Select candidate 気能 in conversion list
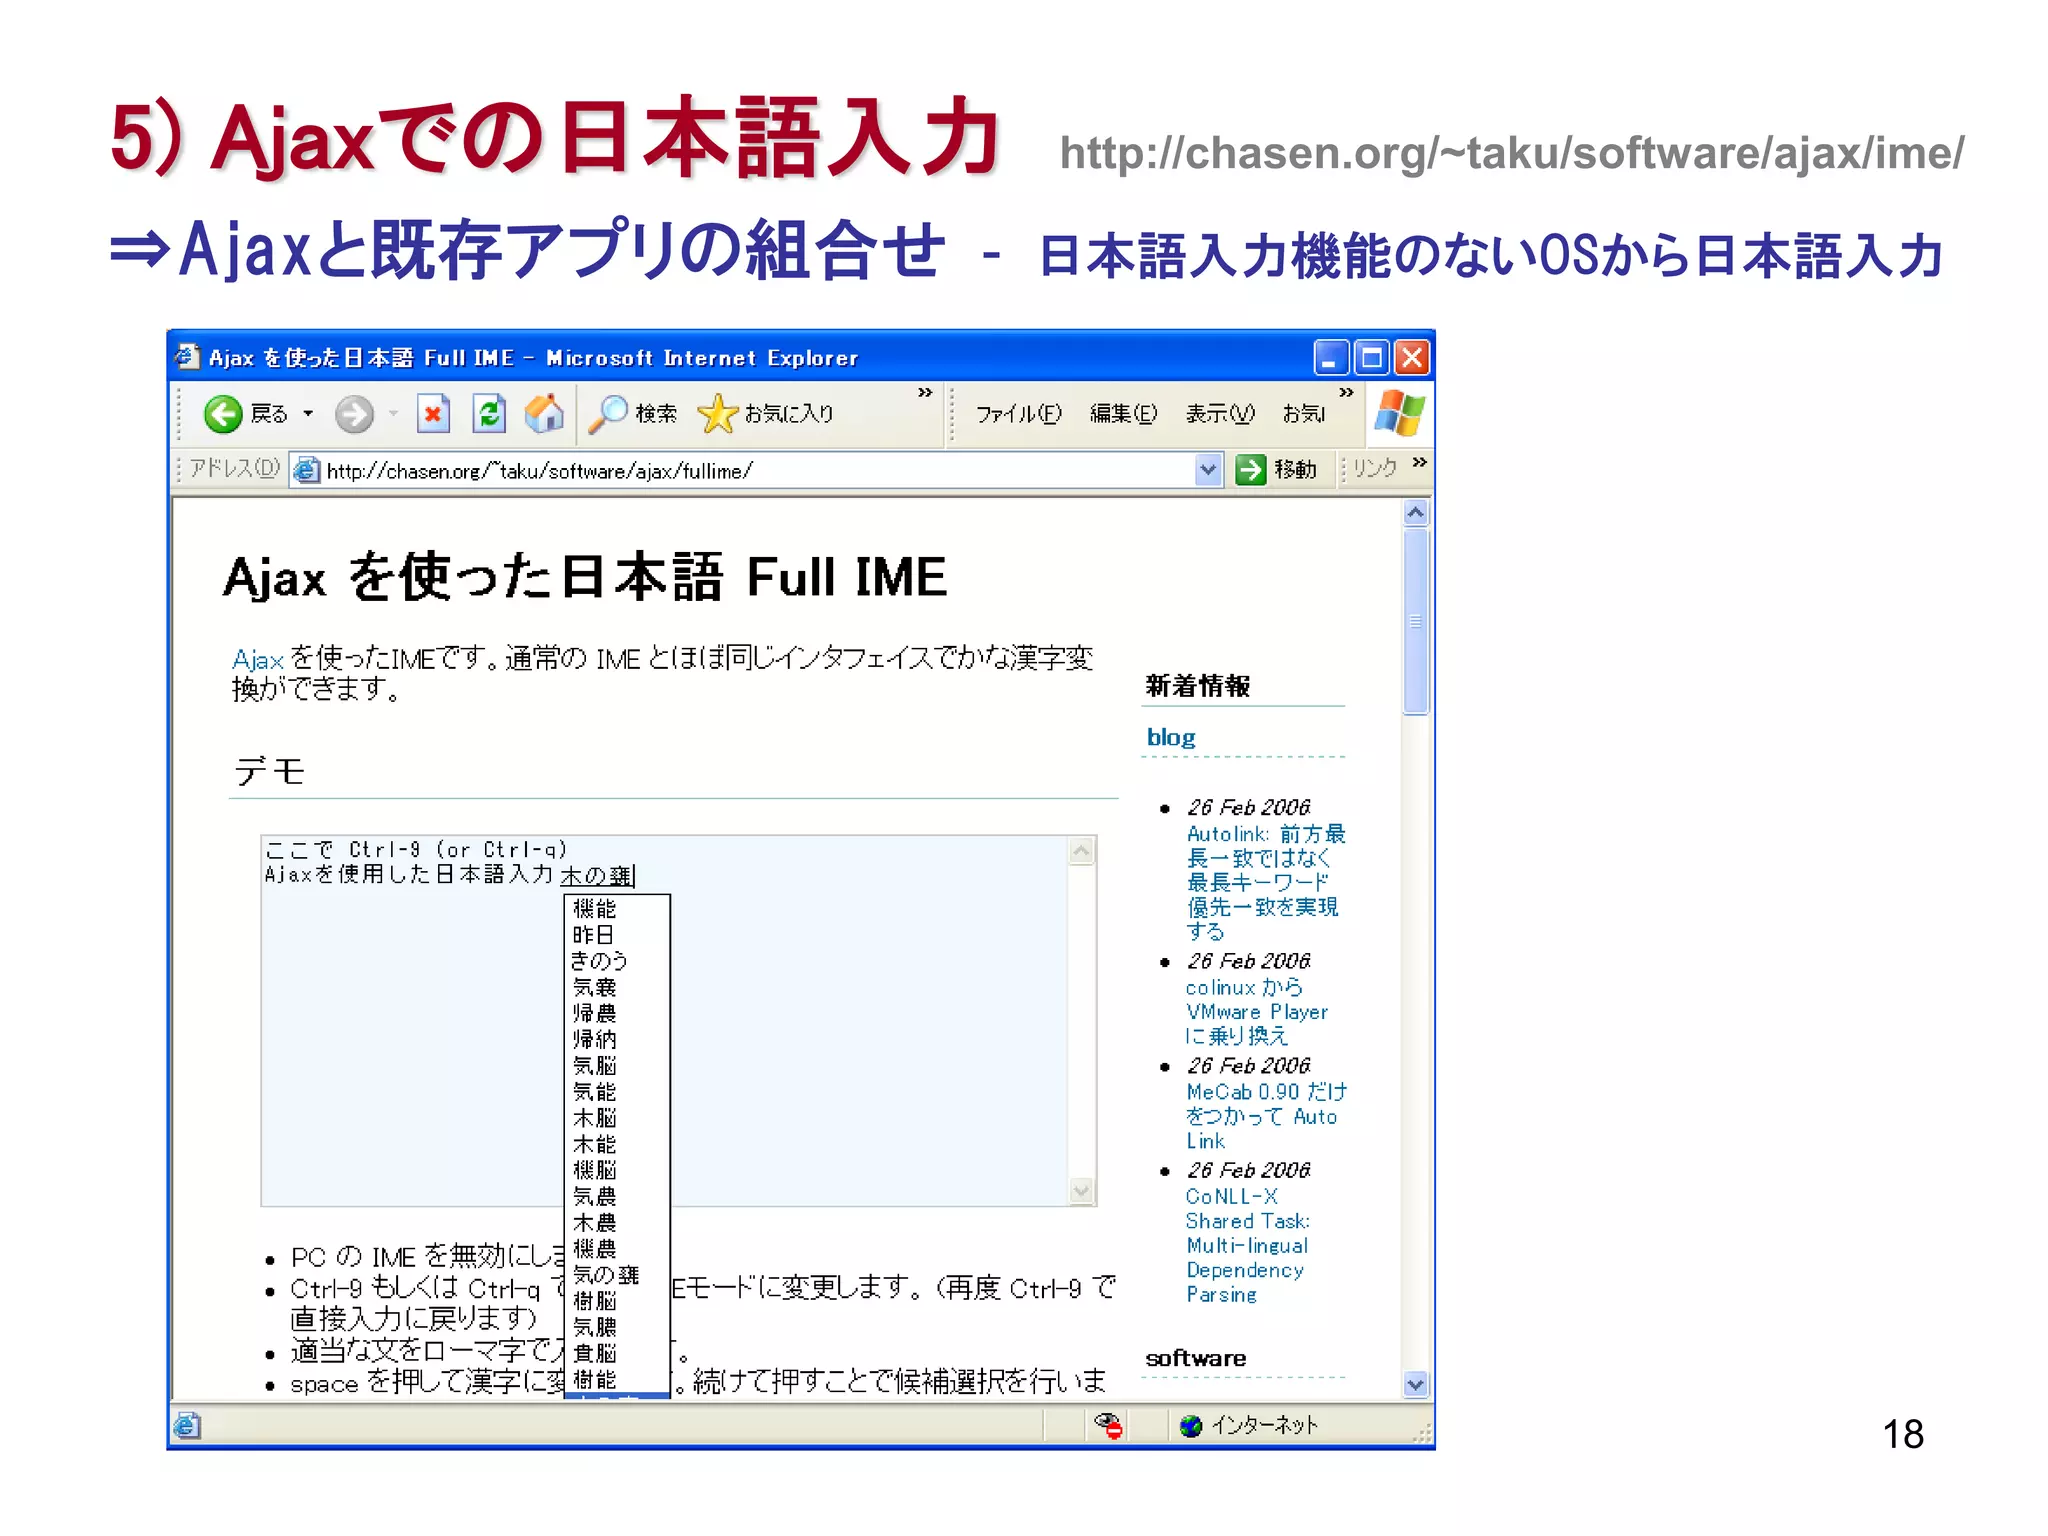 [x=594, y=1091]
